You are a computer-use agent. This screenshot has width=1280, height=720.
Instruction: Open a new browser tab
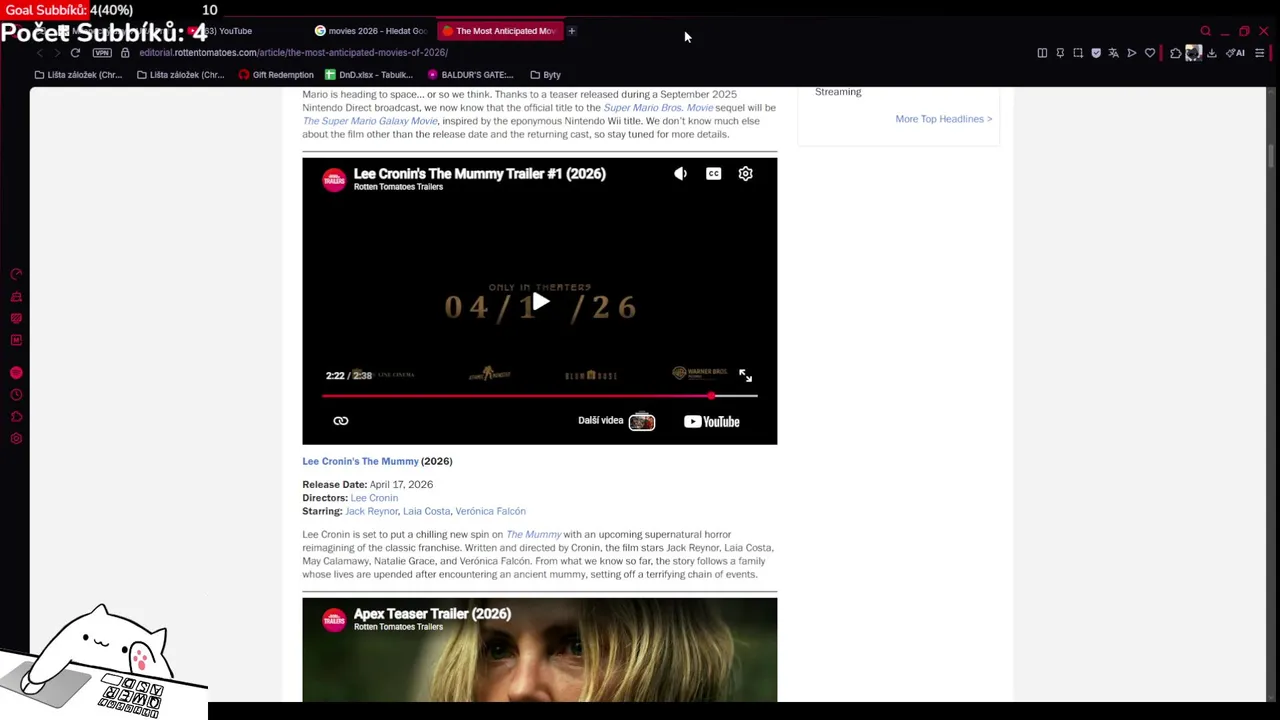point(572,31)
